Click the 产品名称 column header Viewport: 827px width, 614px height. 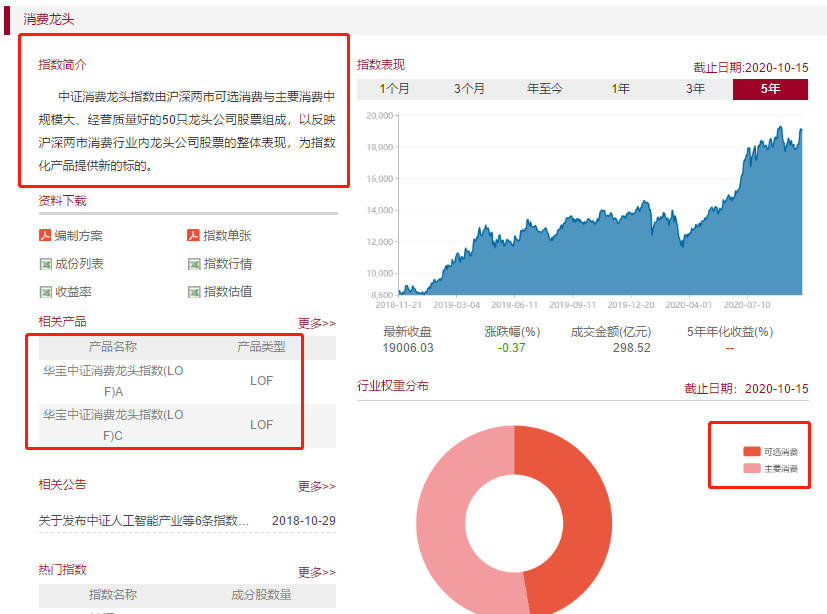click(113, 347)
